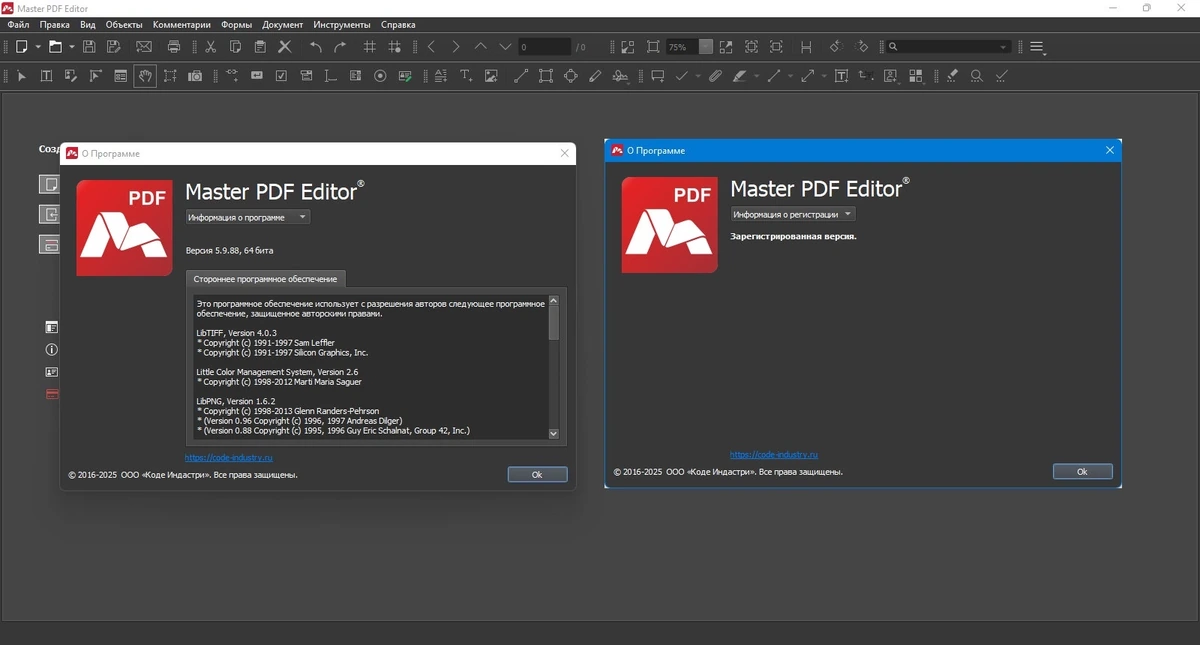Screen dimensions: 1200x645
Task: Click the Send by email envelope icon
Action: point(144,47)
